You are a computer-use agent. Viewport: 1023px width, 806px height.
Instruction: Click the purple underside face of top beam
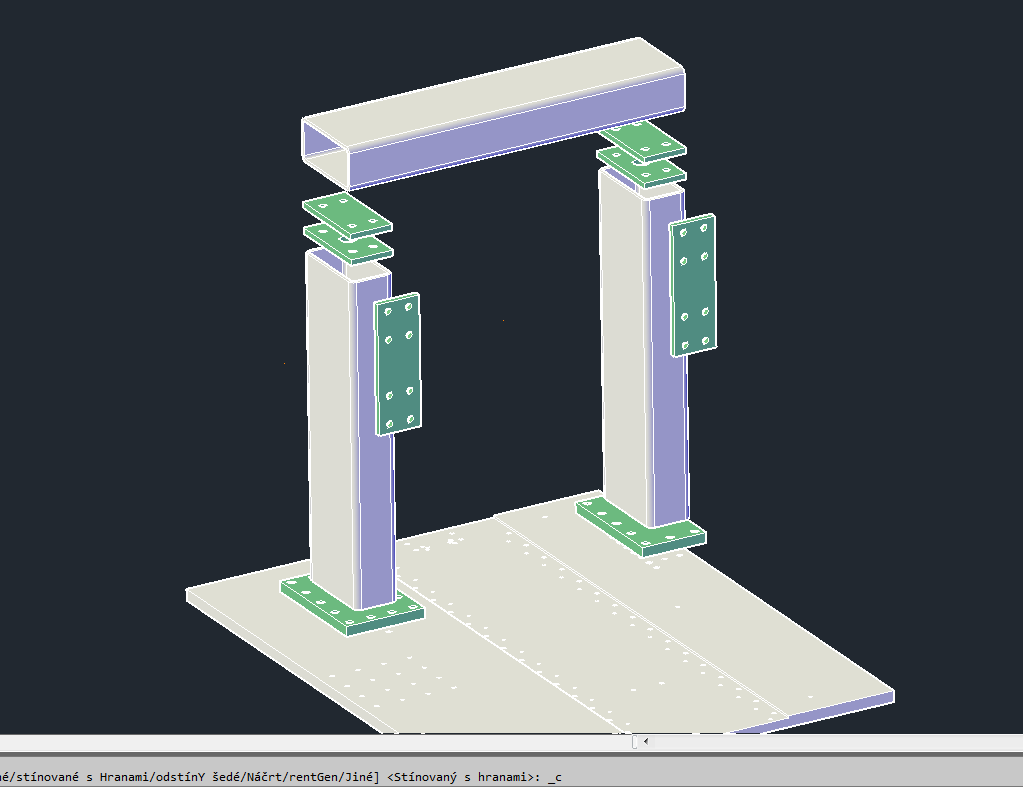click(500, 140)
